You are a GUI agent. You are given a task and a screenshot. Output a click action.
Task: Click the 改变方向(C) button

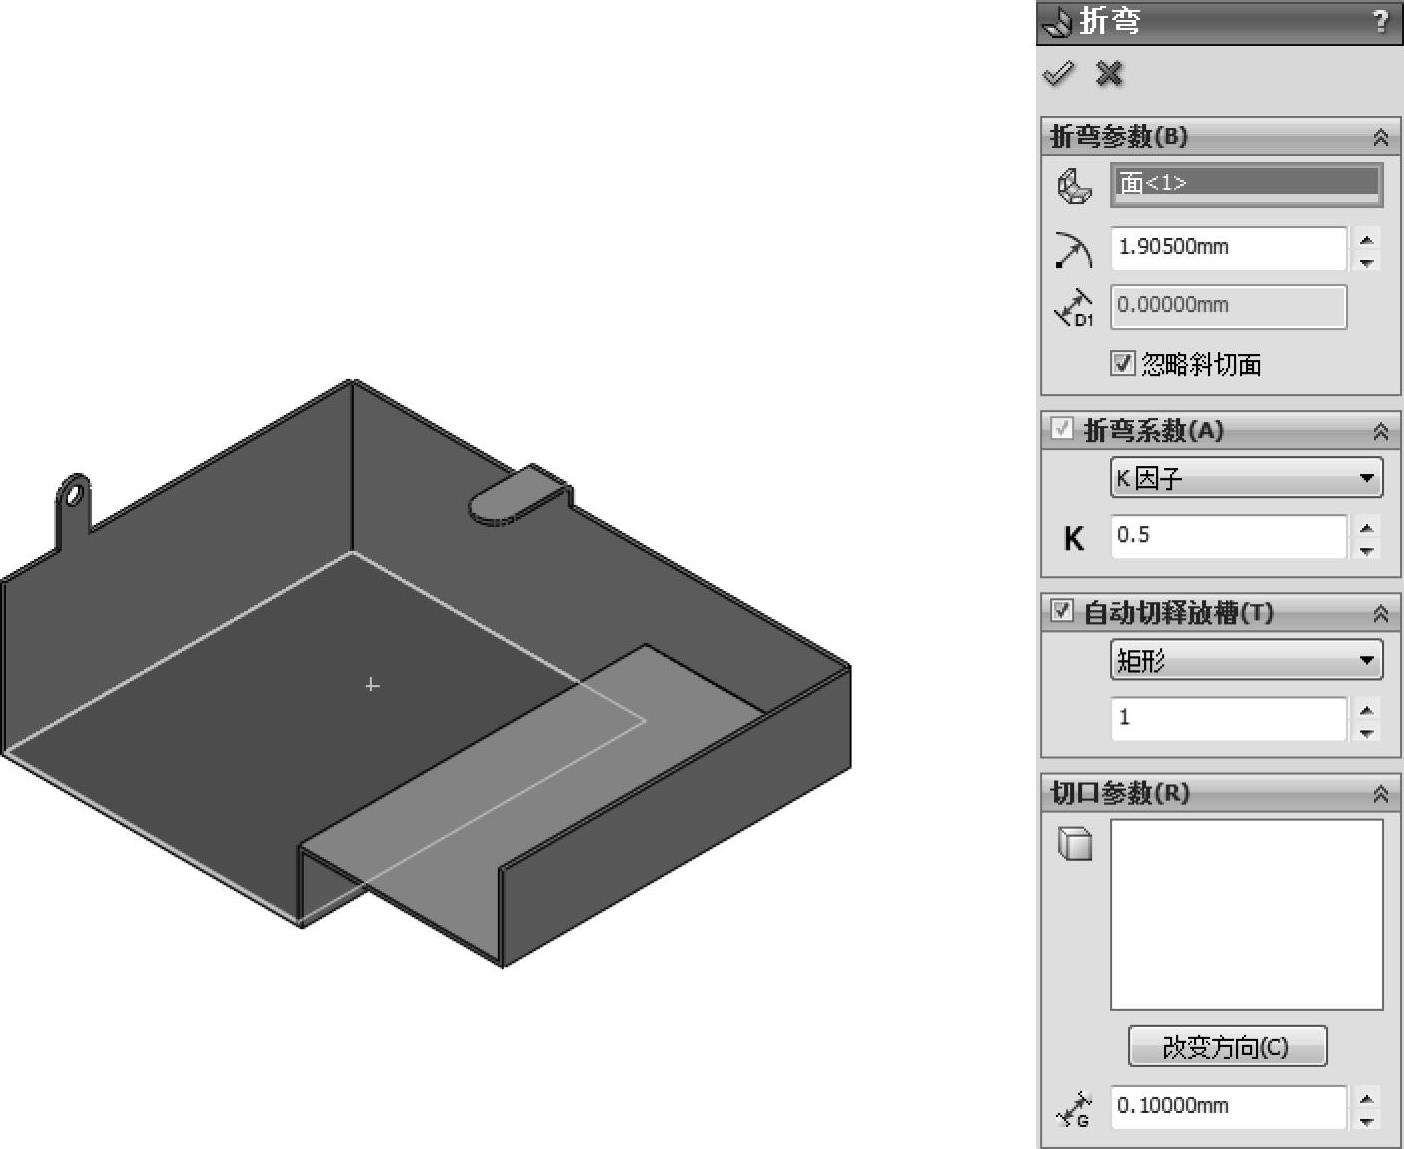tap(1227, 1047)
